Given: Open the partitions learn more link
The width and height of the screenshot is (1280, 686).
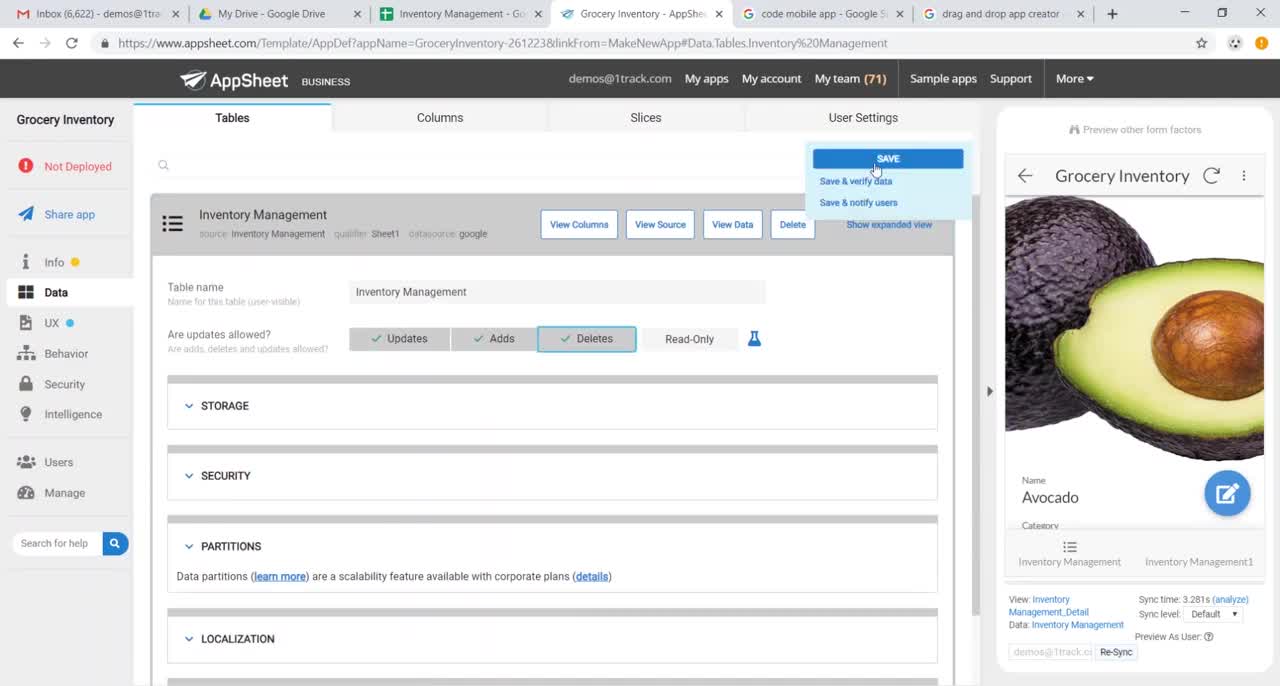Looking at the screenshot, I should pyautogui.click(x=280, y=576).
